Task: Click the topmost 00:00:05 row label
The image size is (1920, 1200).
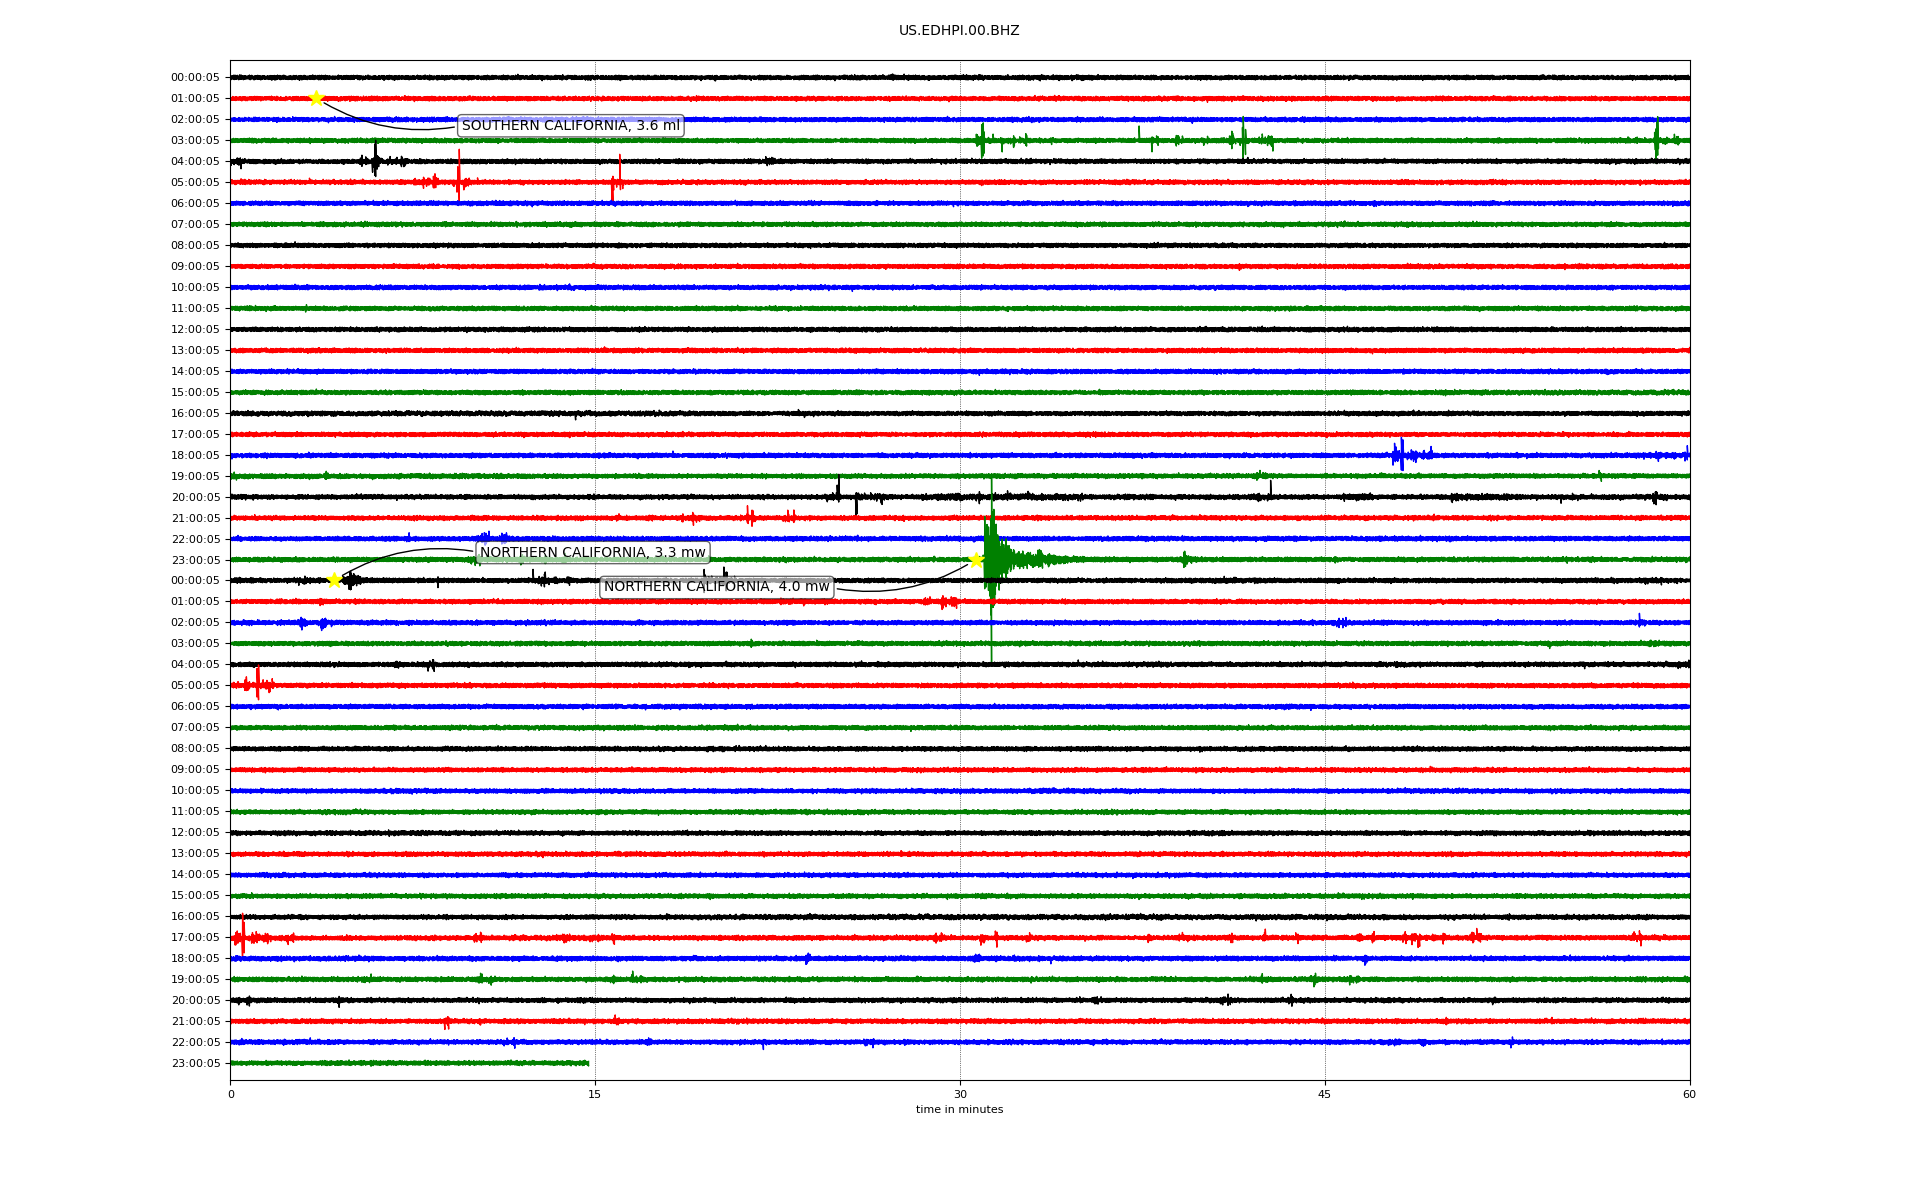Action: click(x=195, y=78)
